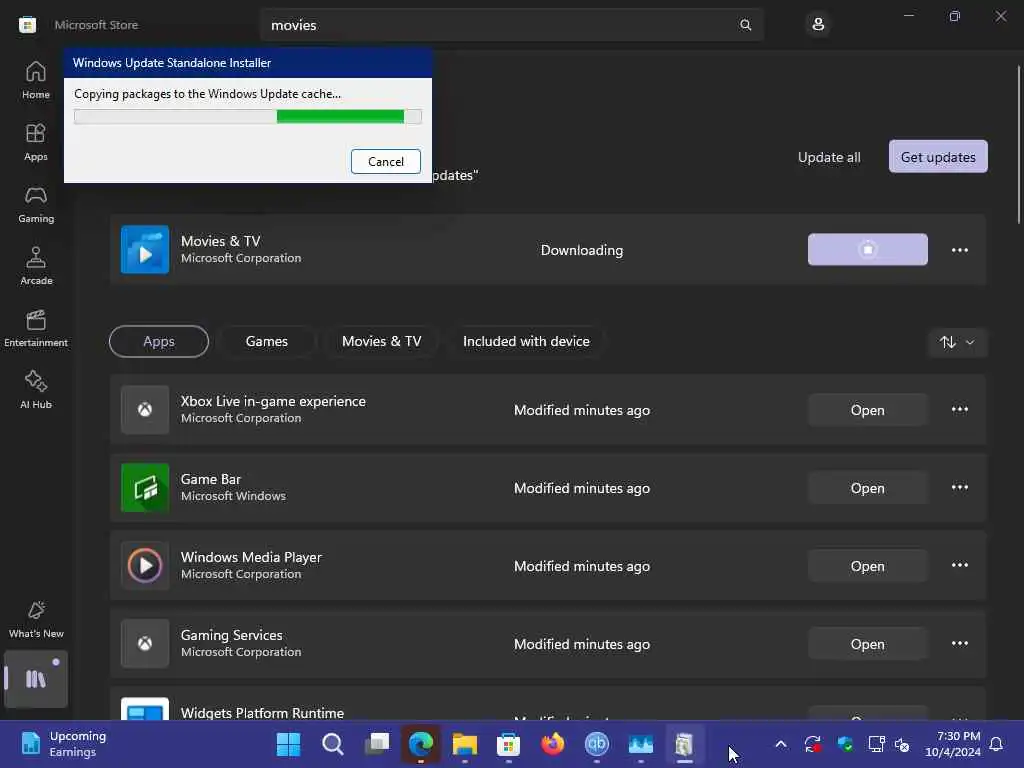The image size is (1024, 768).
Task: Open Windows Media Player
Action: click(867, 566)
